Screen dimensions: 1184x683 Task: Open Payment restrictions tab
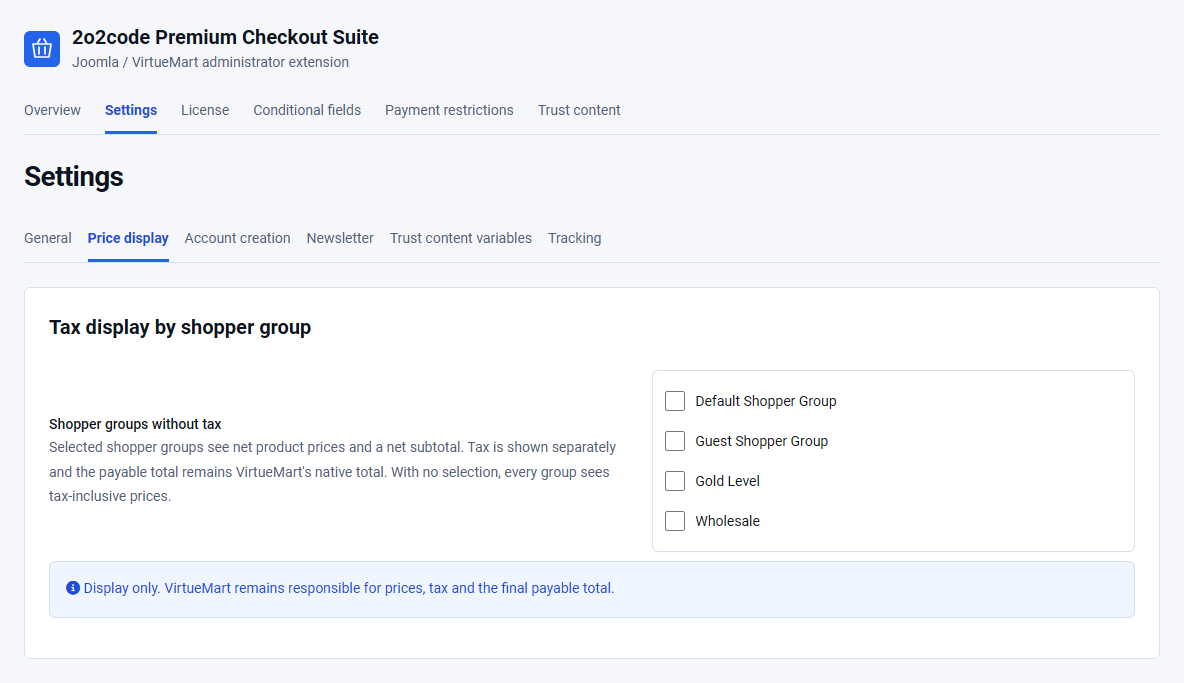tap(449, 110)
